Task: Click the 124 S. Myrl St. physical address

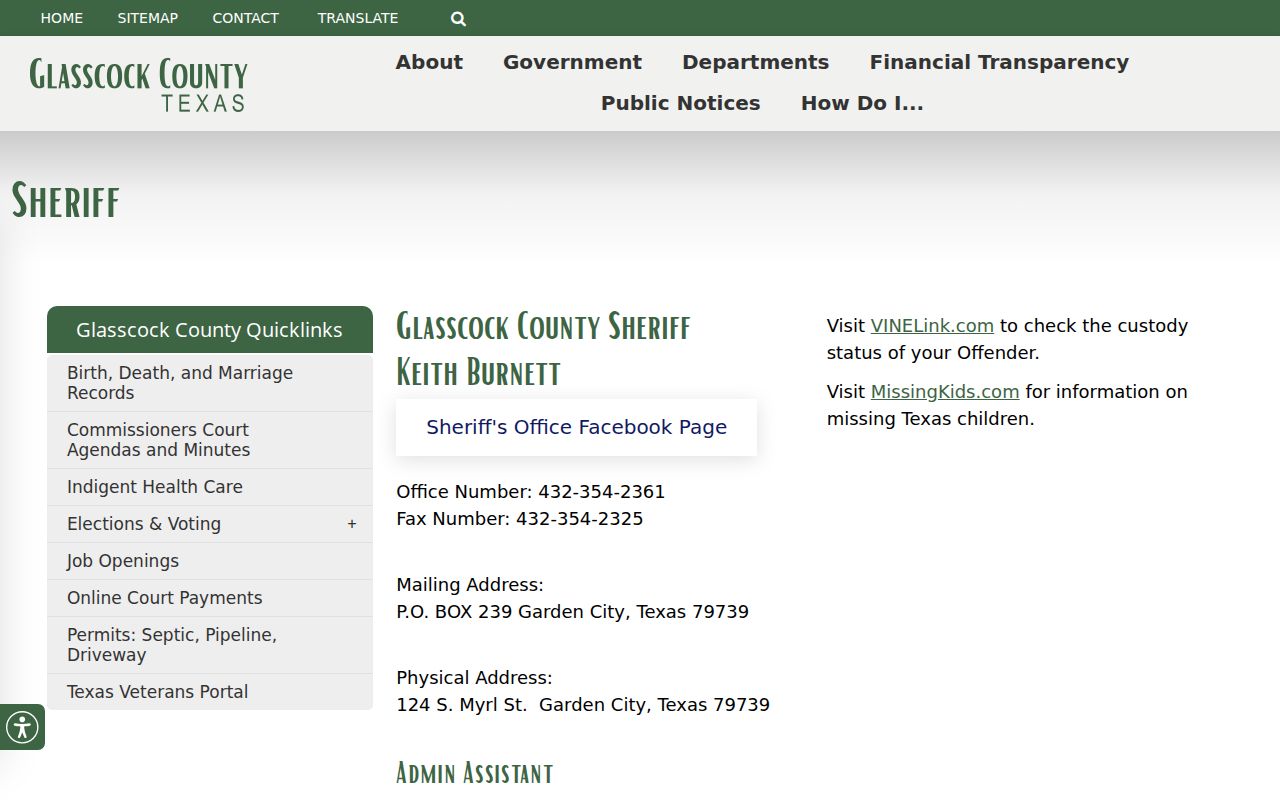Action: tap(583, 705)
